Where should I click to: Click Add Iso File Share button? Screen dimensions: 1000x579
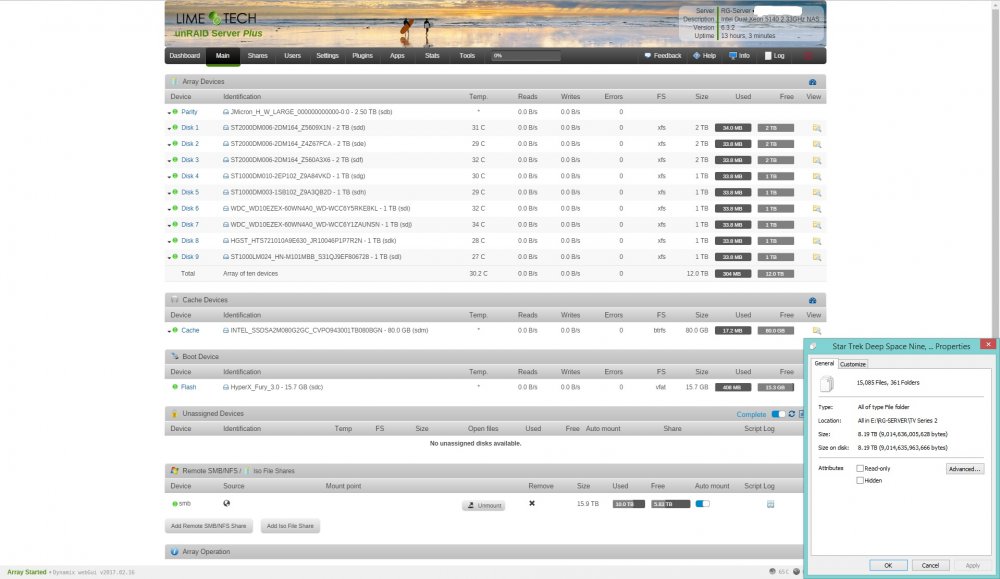point(290,526)
